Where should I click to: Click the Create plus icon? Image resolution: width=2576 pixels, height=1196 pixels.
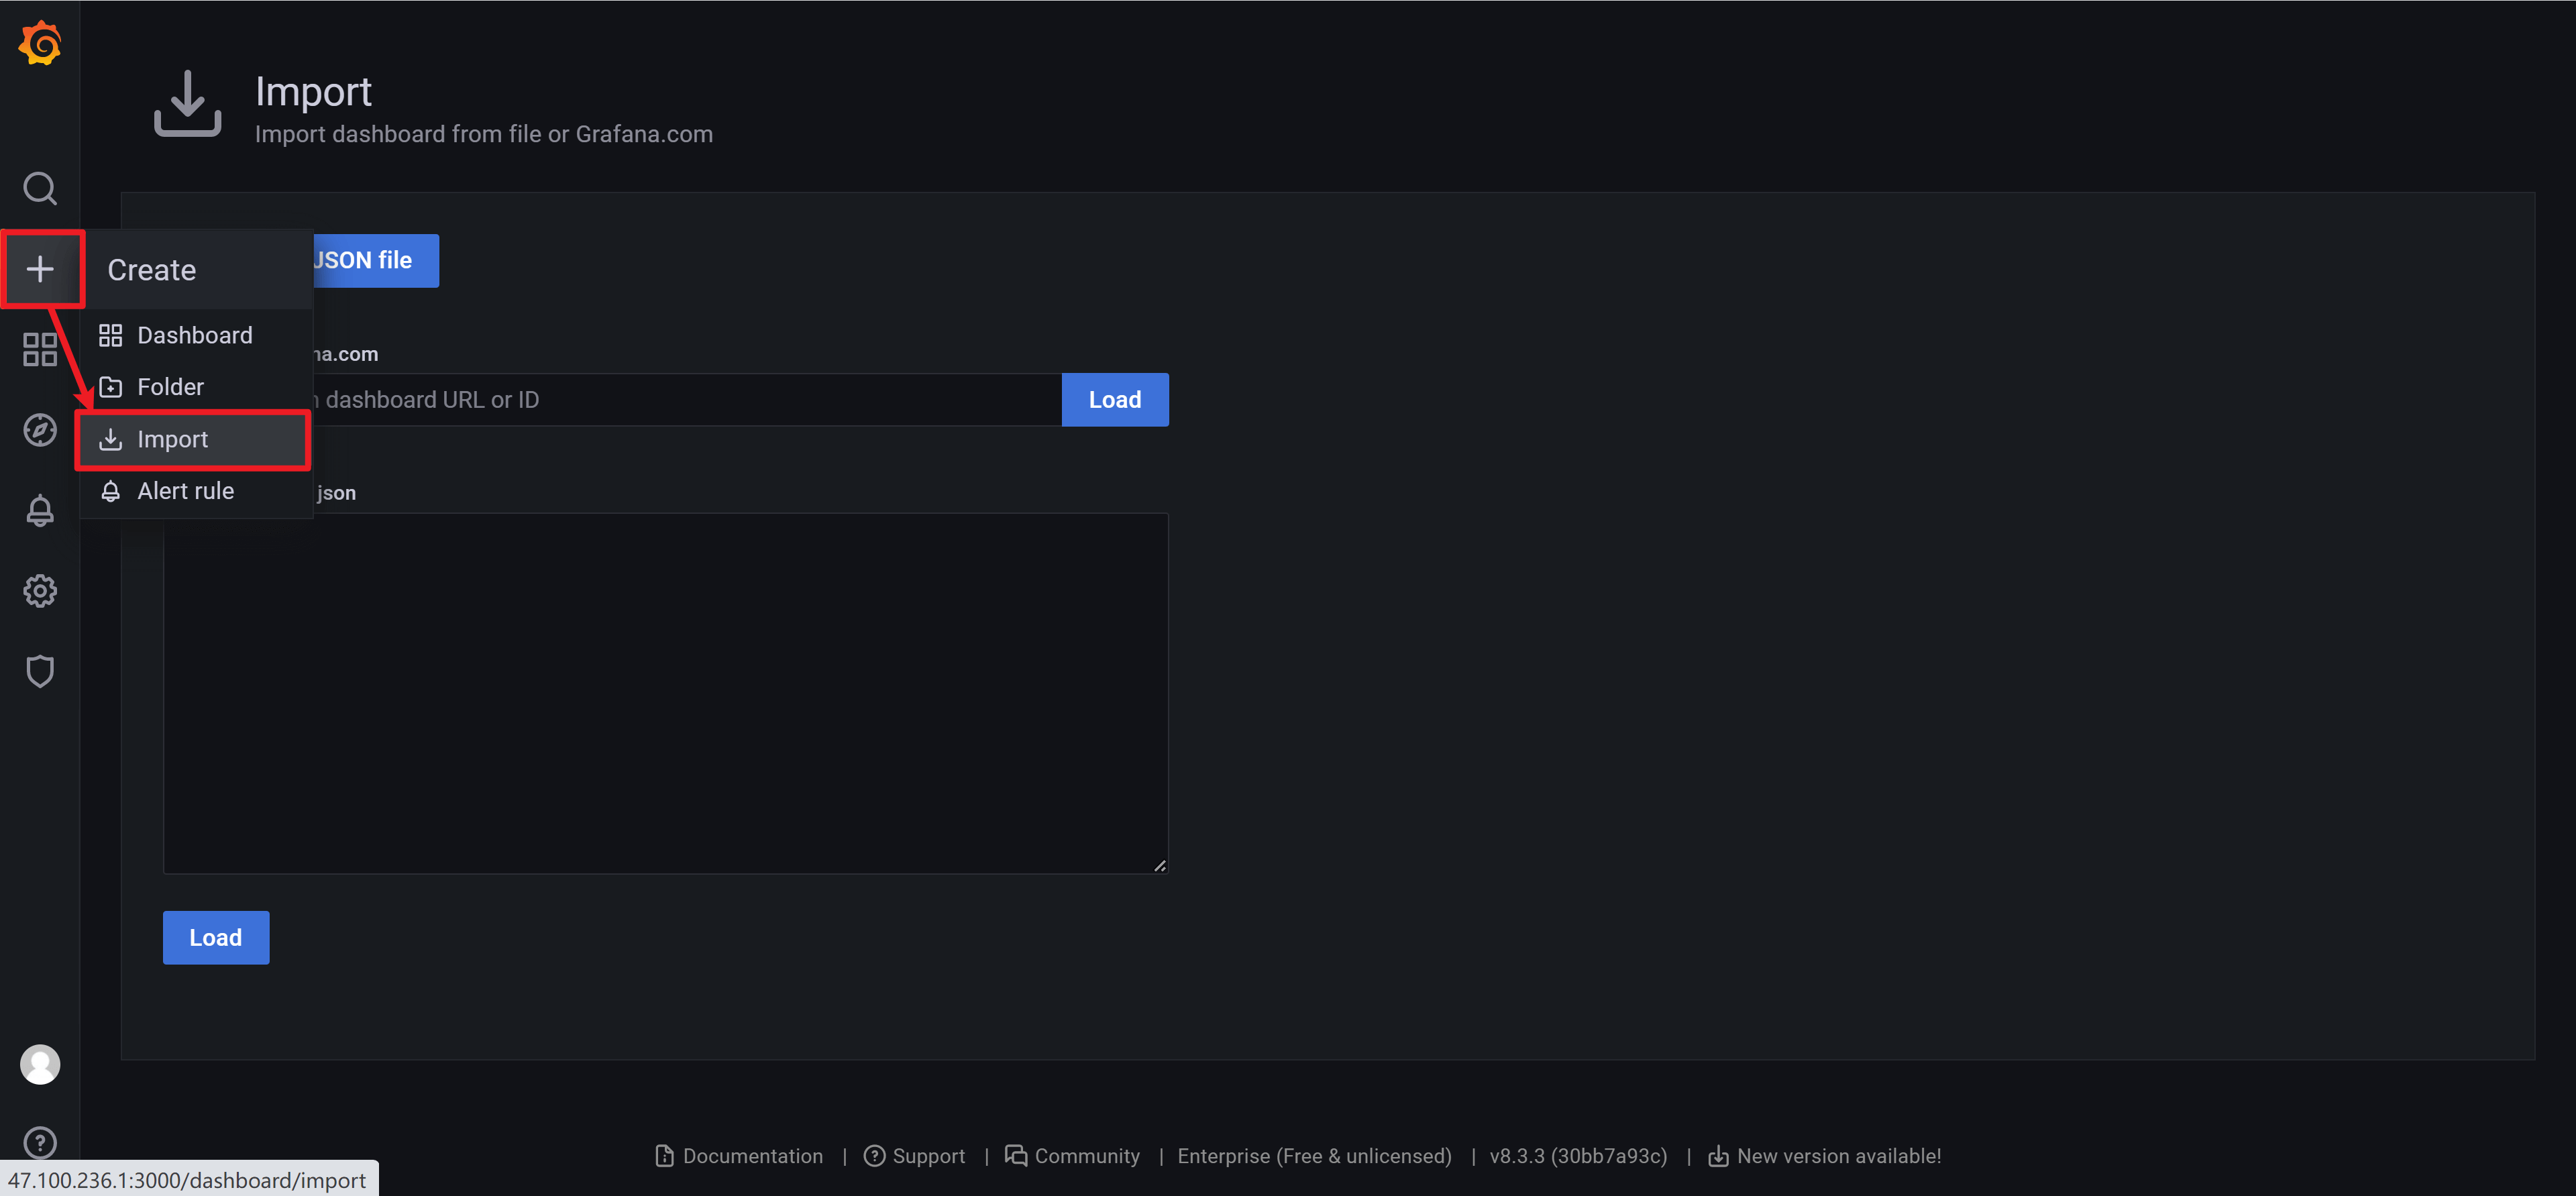40,269
